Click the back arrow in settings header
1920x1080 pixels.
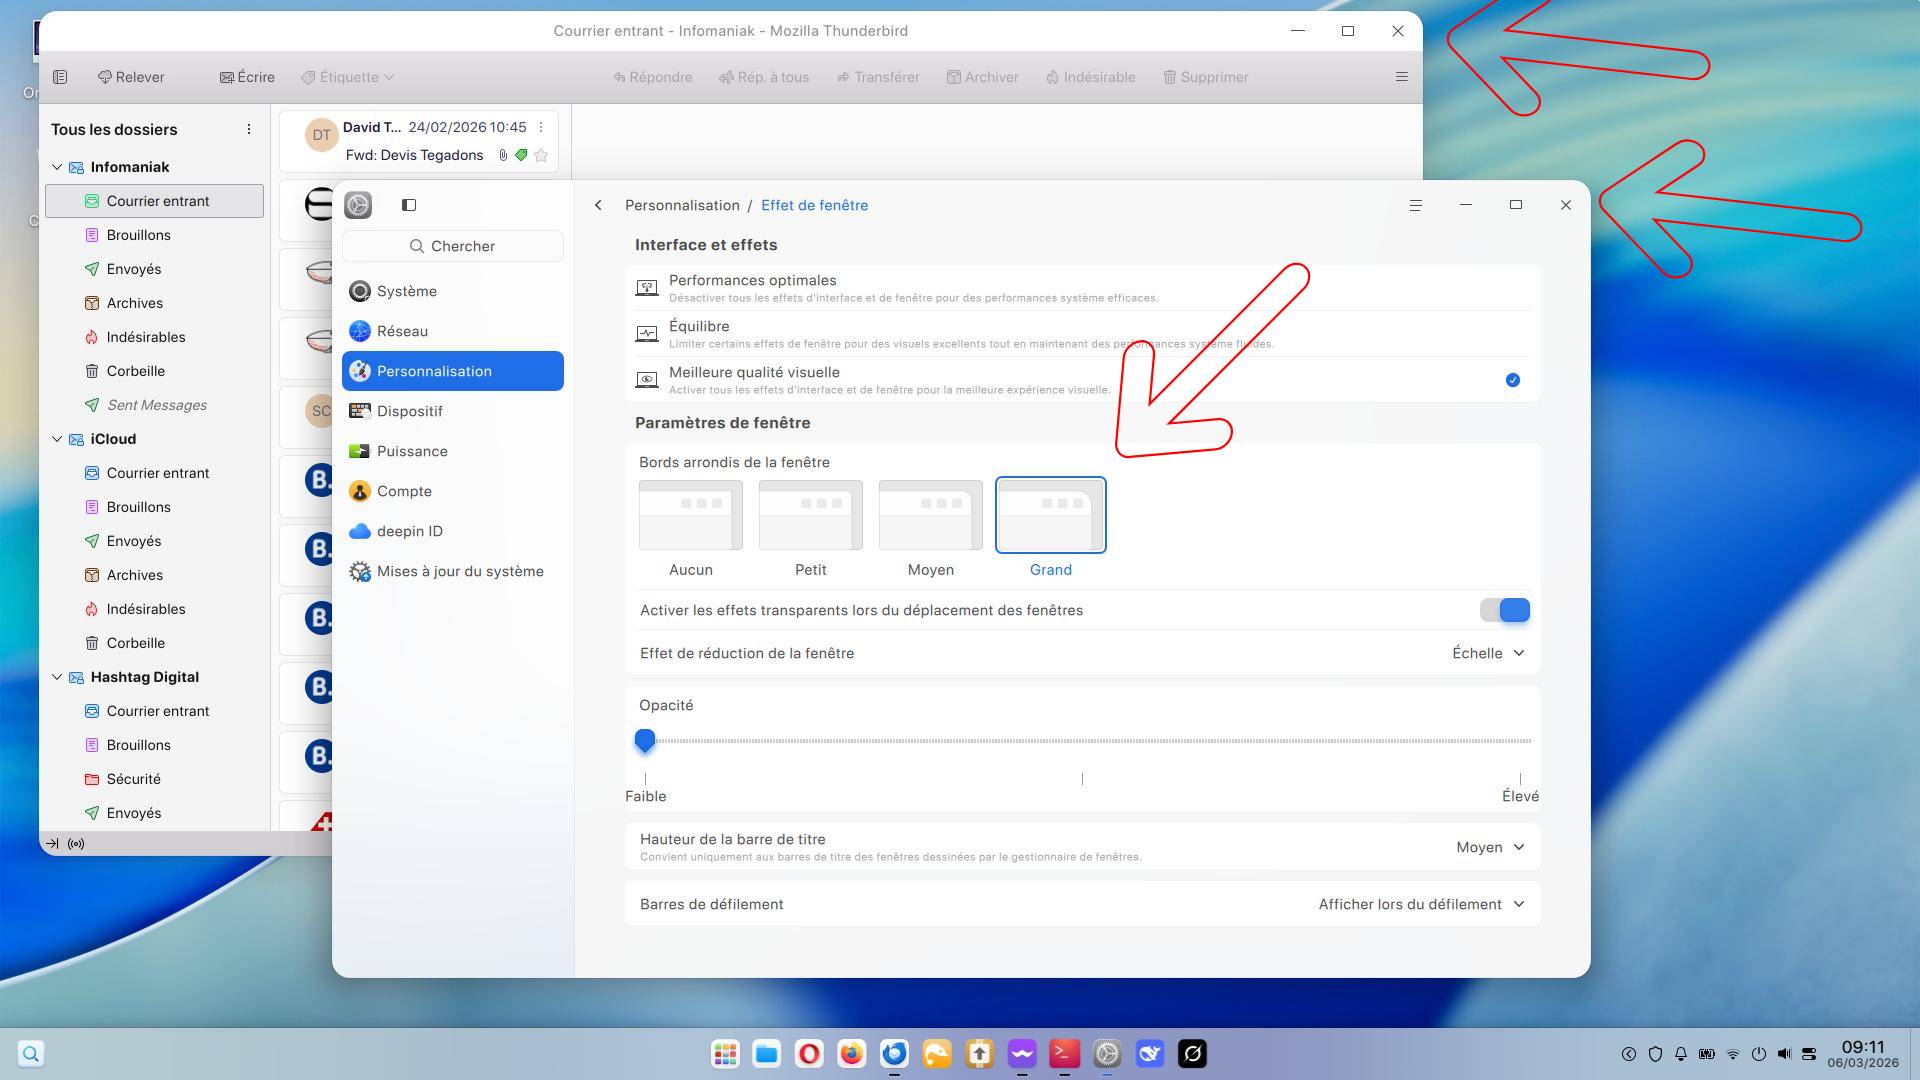click(598, 205)
